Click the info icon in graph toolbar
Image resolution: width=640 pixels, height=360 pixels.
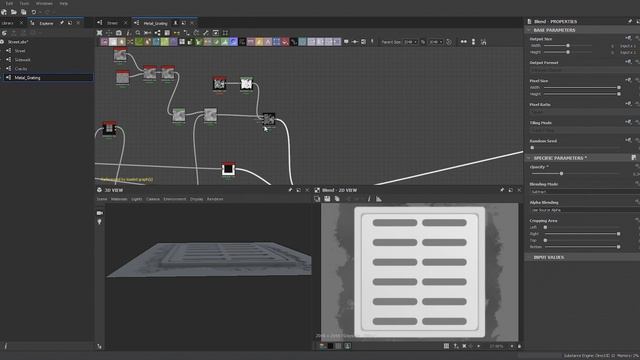click(129, 33)
